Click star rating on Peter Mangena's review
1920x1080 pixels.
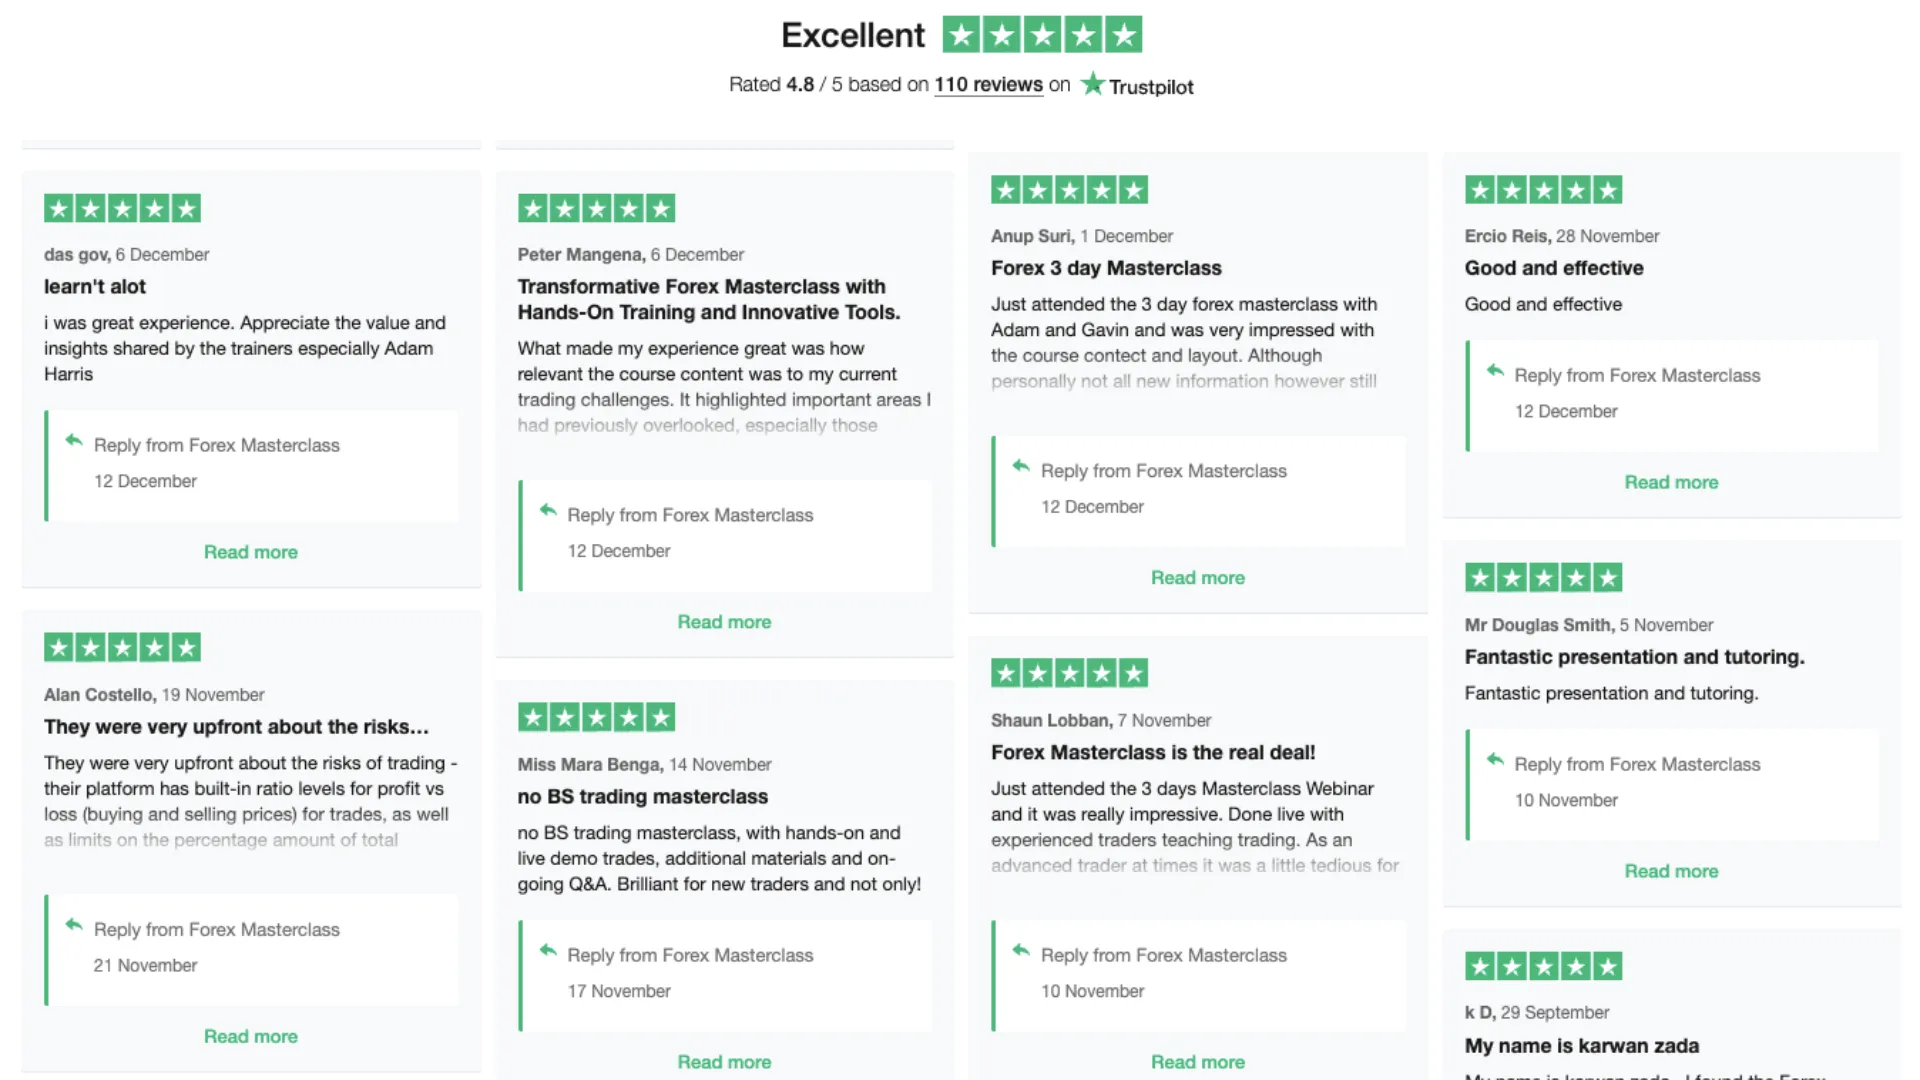click(x=596, y=208)
